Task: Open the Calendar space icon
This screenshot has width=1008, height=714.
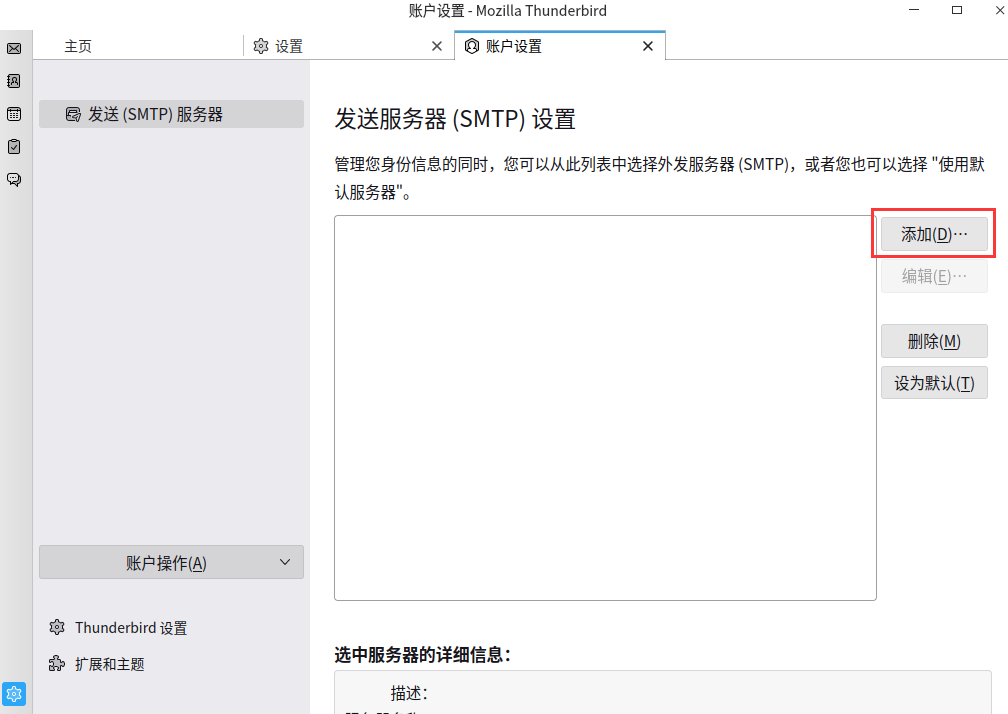Action: click(14, 113)
